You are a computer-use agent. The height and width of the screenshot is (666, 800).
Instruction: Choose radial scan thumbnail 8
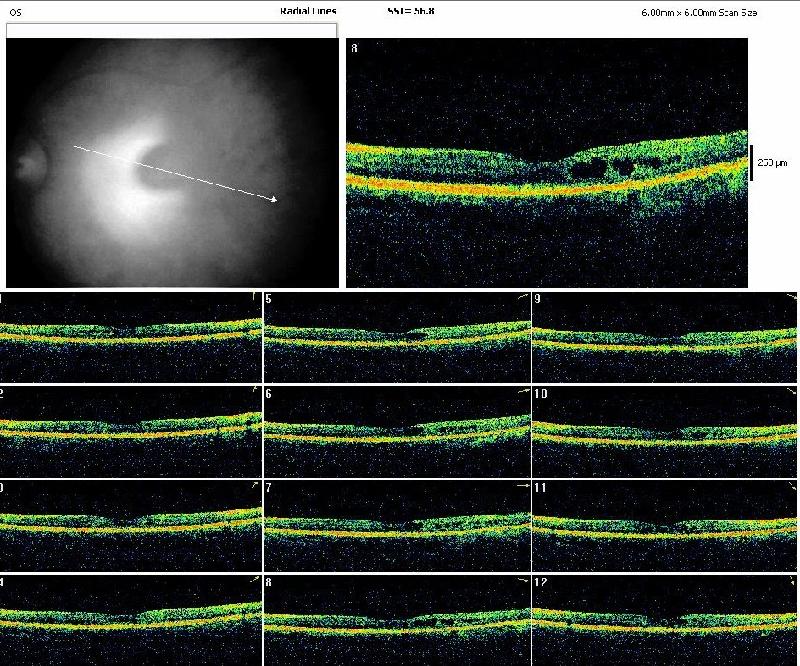point(397,620)
